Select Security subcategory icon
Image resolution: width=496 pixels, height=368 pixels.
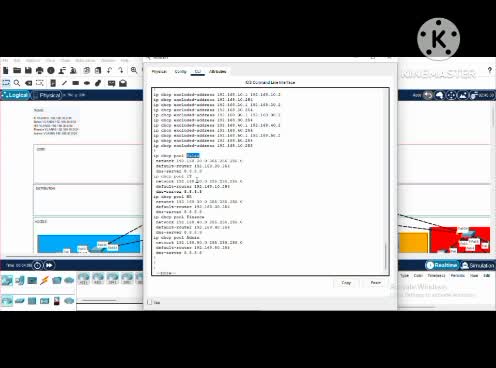coord(57,301)
